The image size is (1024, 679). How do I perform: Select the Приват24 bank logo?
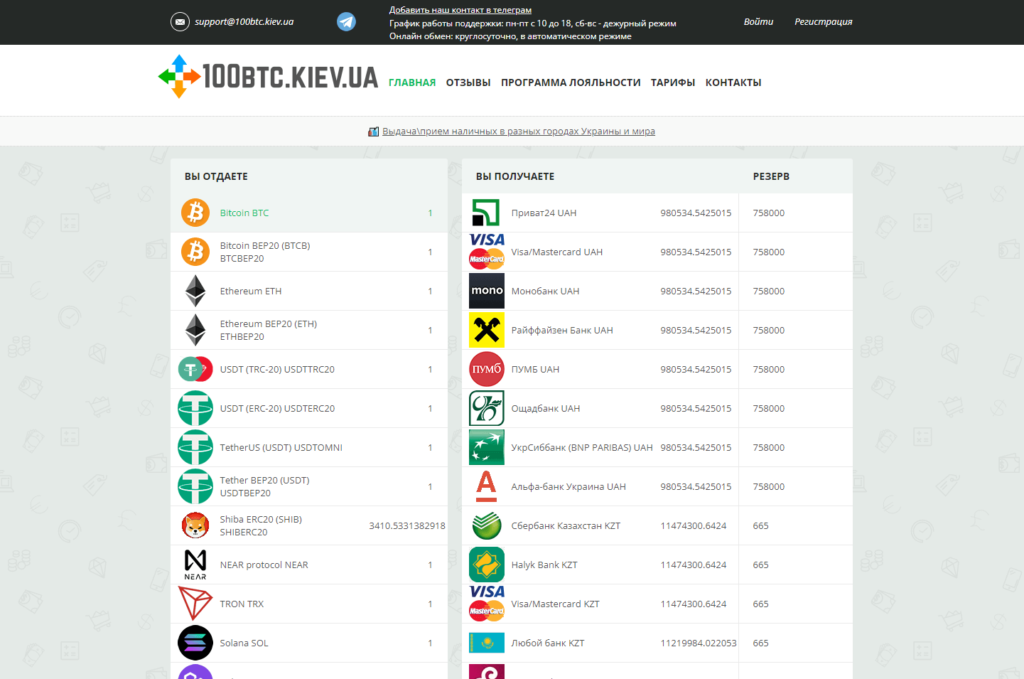coord(487,213)
